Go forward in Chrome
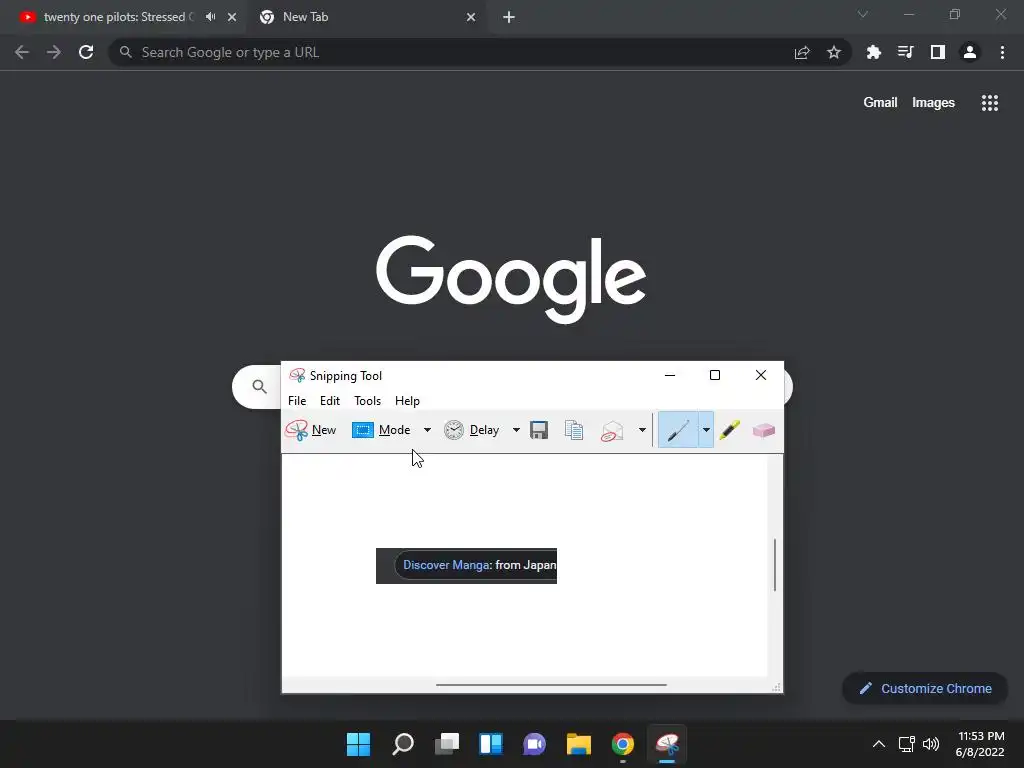 click(54, 52)
